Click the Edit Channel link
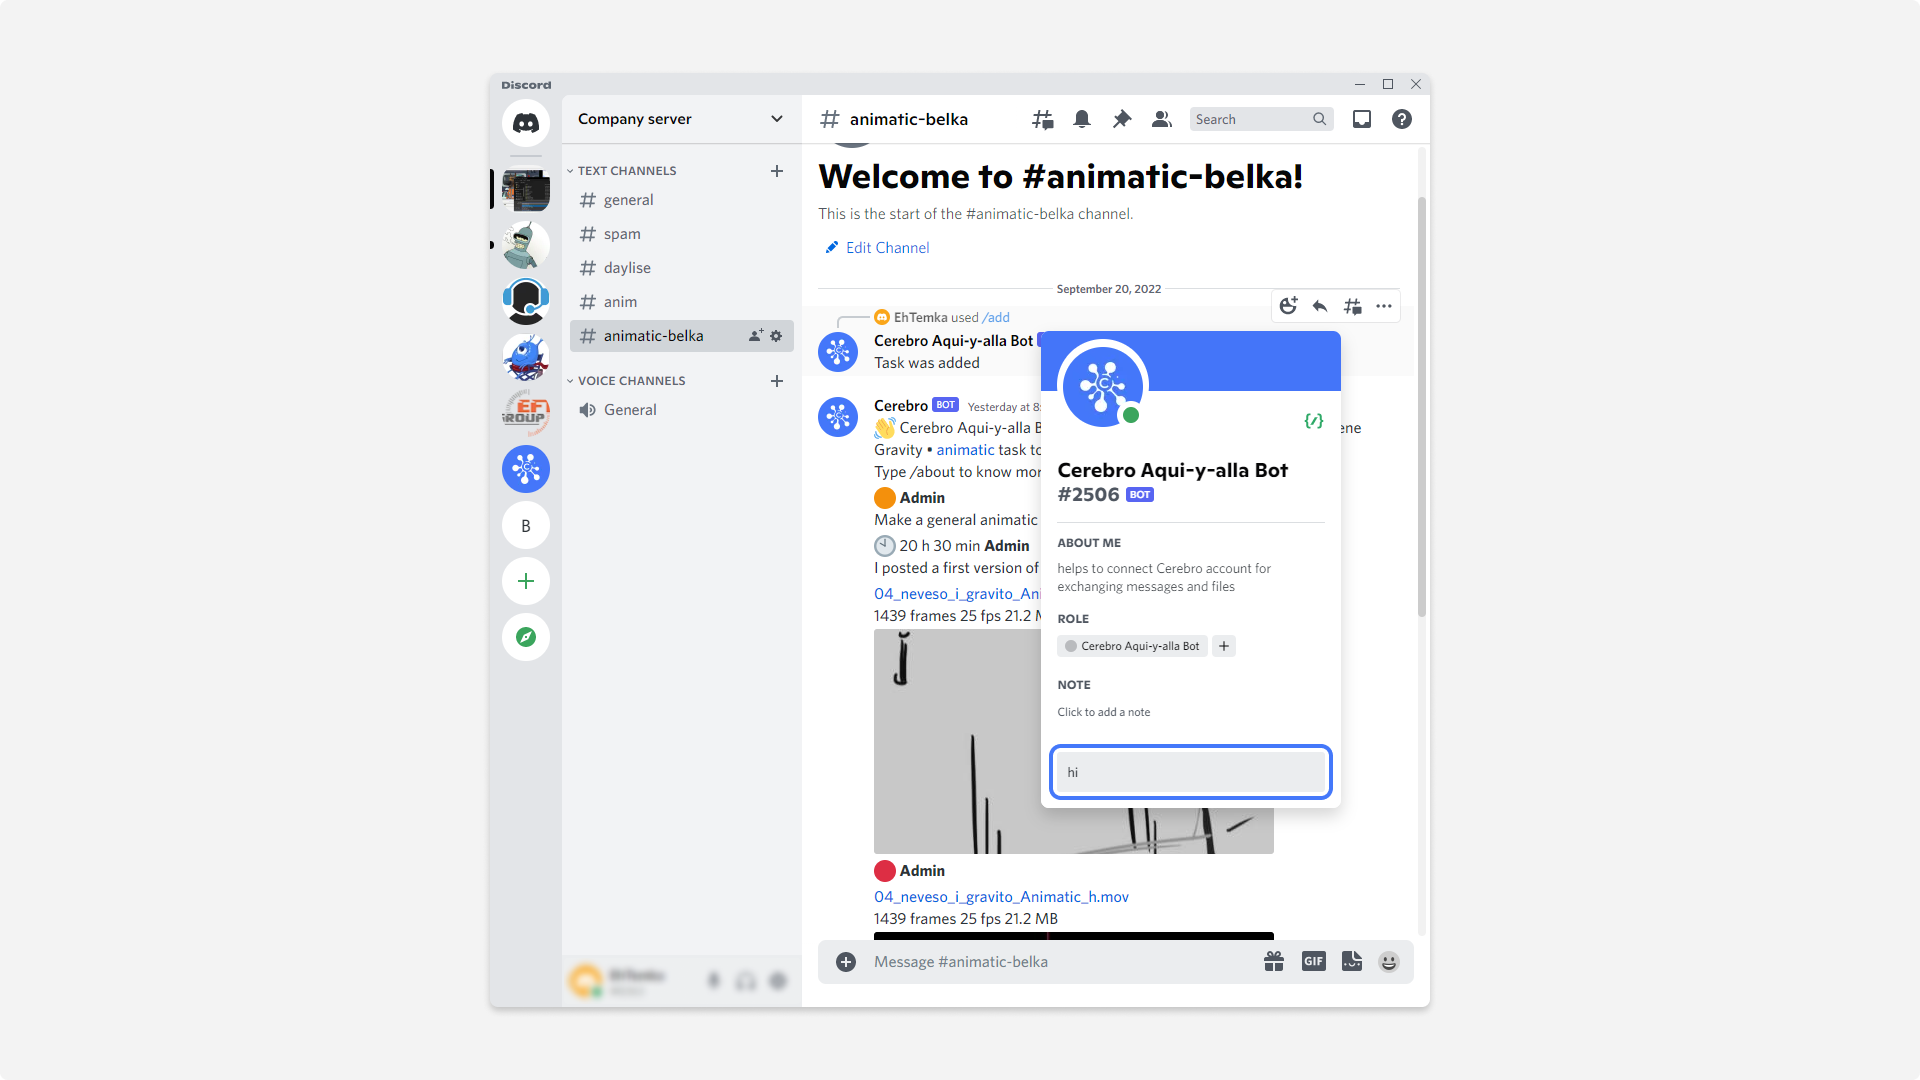Viewport: 1920px width, 1080px height. click(877, 248)
